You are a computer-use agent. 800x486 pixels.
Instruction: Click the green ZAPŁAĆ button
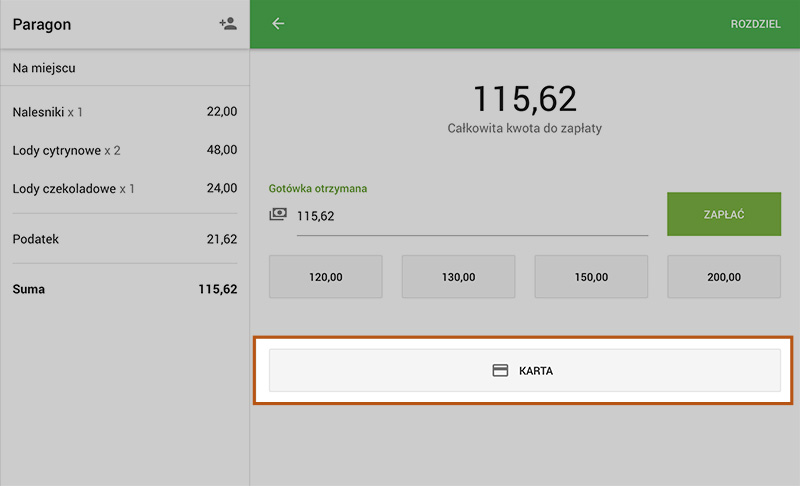click(723, 214)
